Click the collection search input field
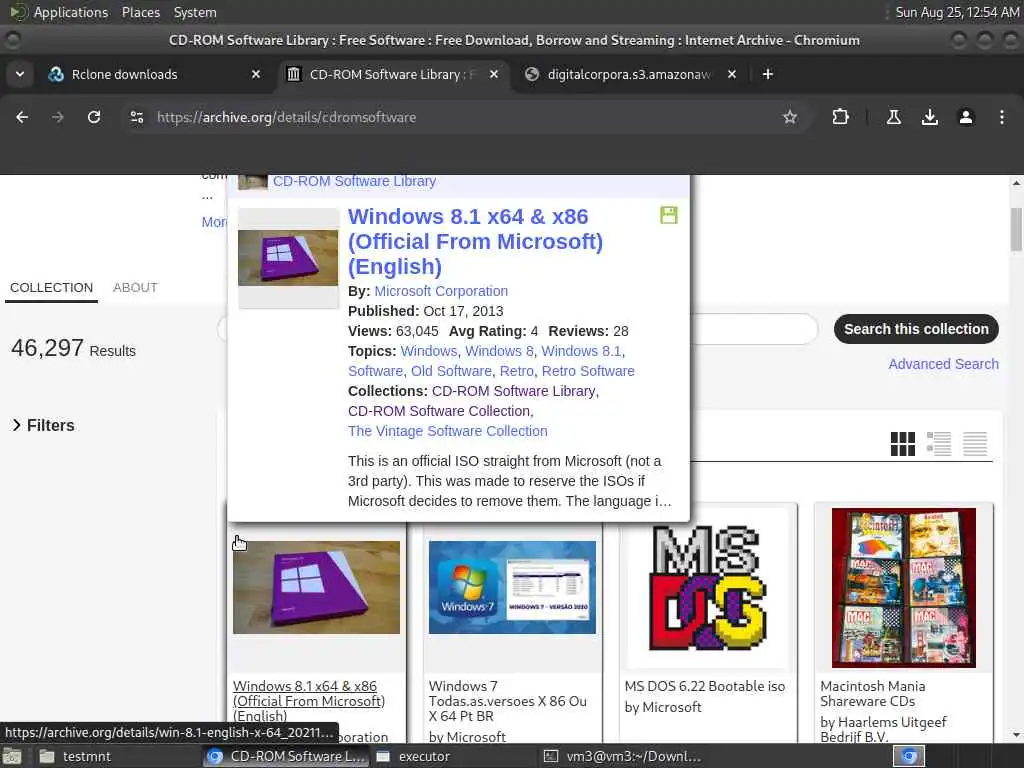Image resolution: width=1024 pixels, height=768 pixels. pyautogui.click(x=752, y=329)
